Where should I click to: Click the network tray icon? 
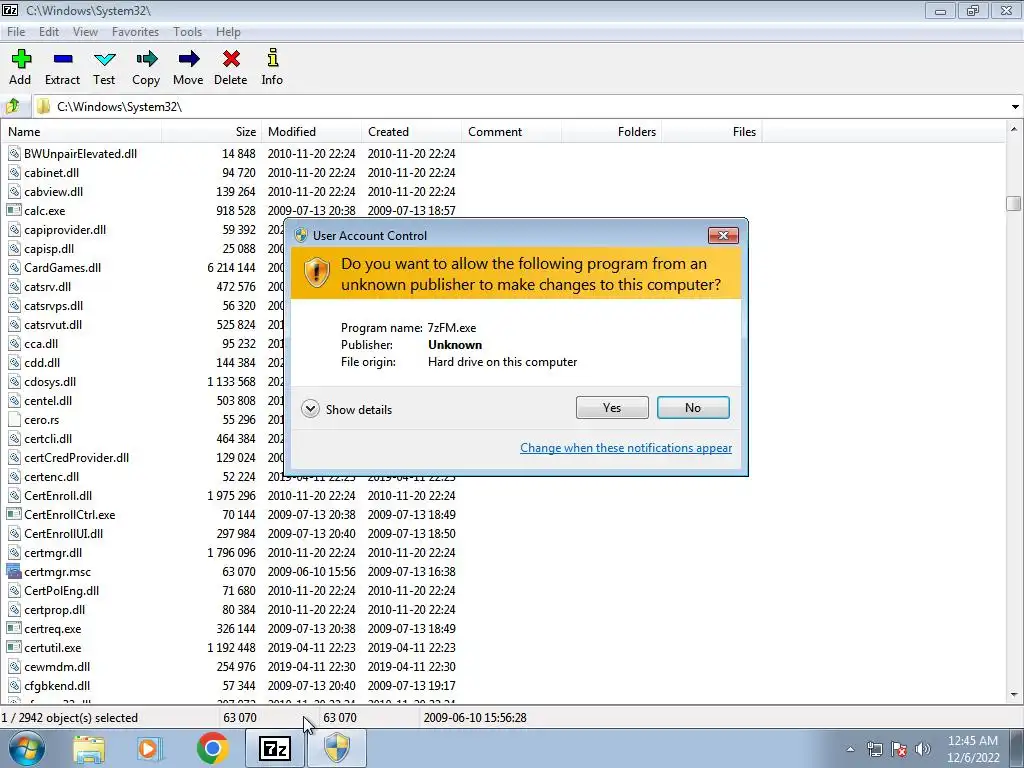pos(874,749)
